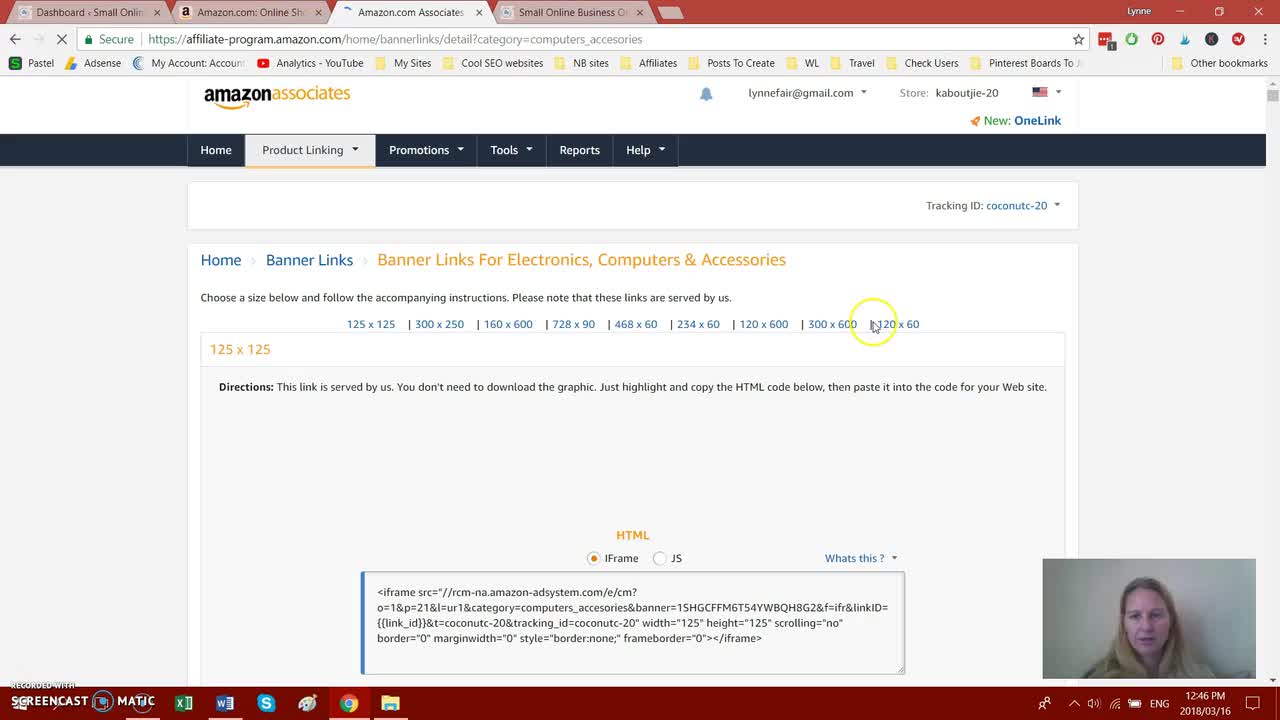1280x720 pixels.
Task: Select the JS radio button
Action: coord(659,558)
